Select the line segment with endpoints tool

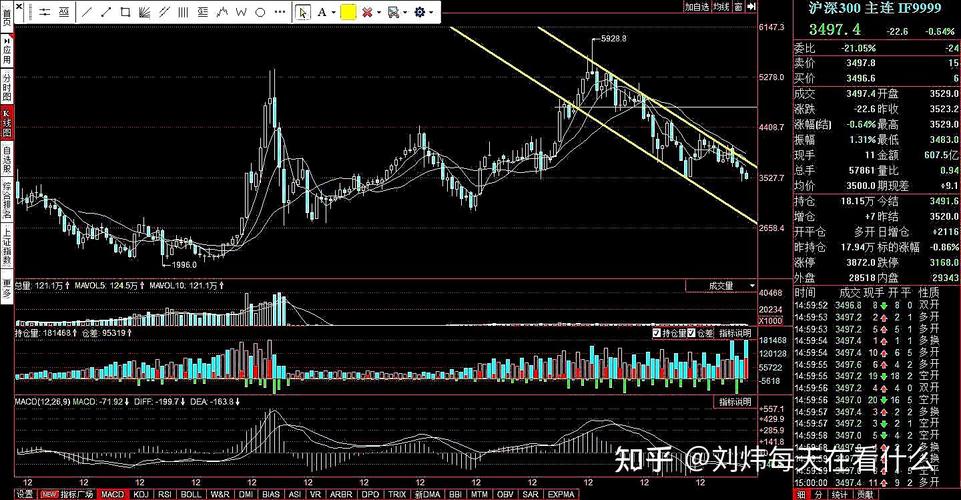(x=106, y=12)
